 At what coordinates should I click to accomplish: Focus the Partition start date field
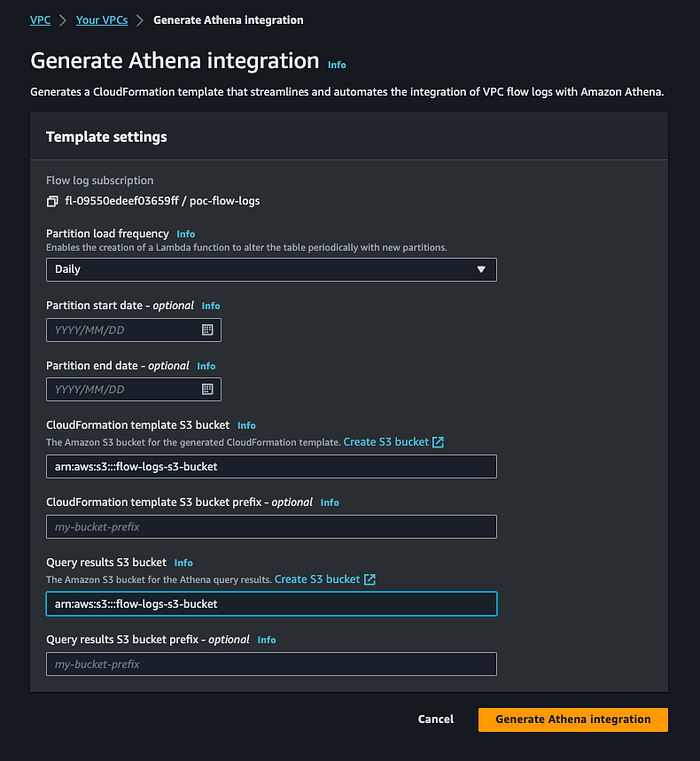133,330
